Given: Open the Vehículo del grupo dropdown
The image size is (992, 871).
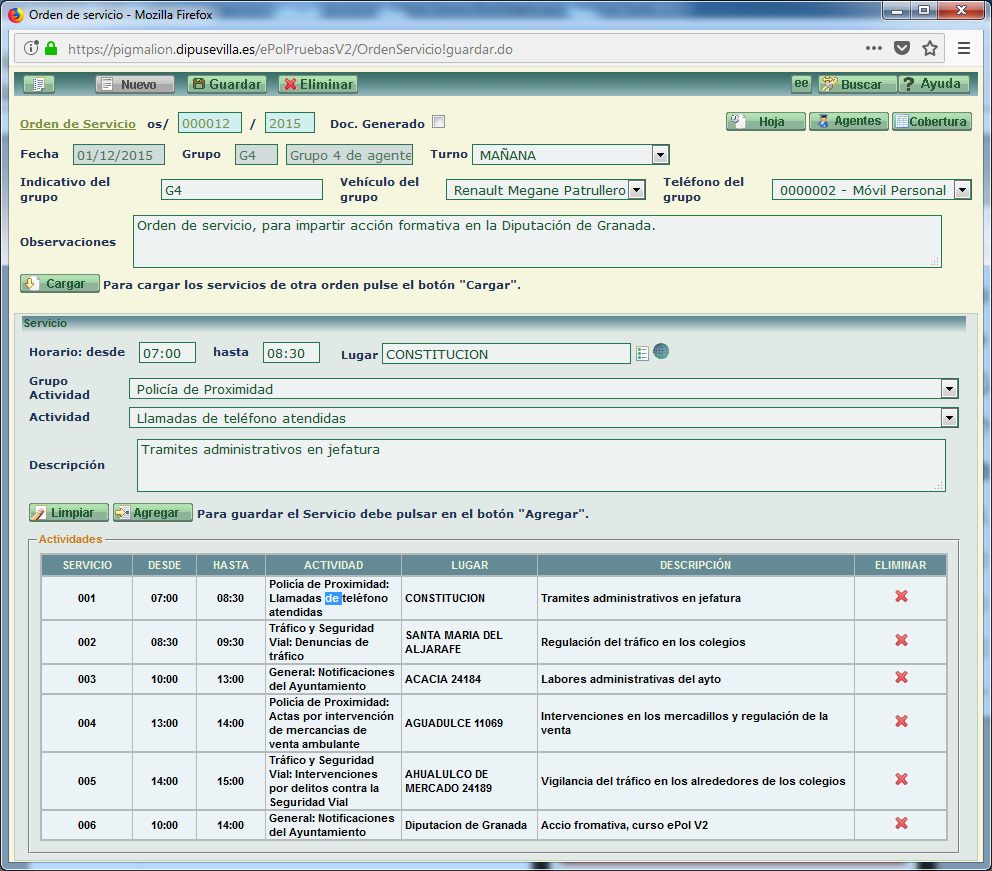Looking at the screenshot, I should (x=636, y=190).
